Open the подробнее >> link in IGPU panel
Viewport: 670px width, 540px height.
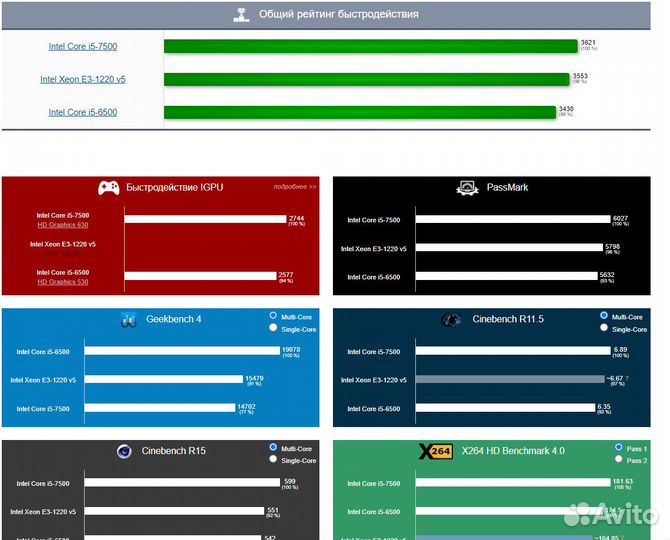(294, 186)
